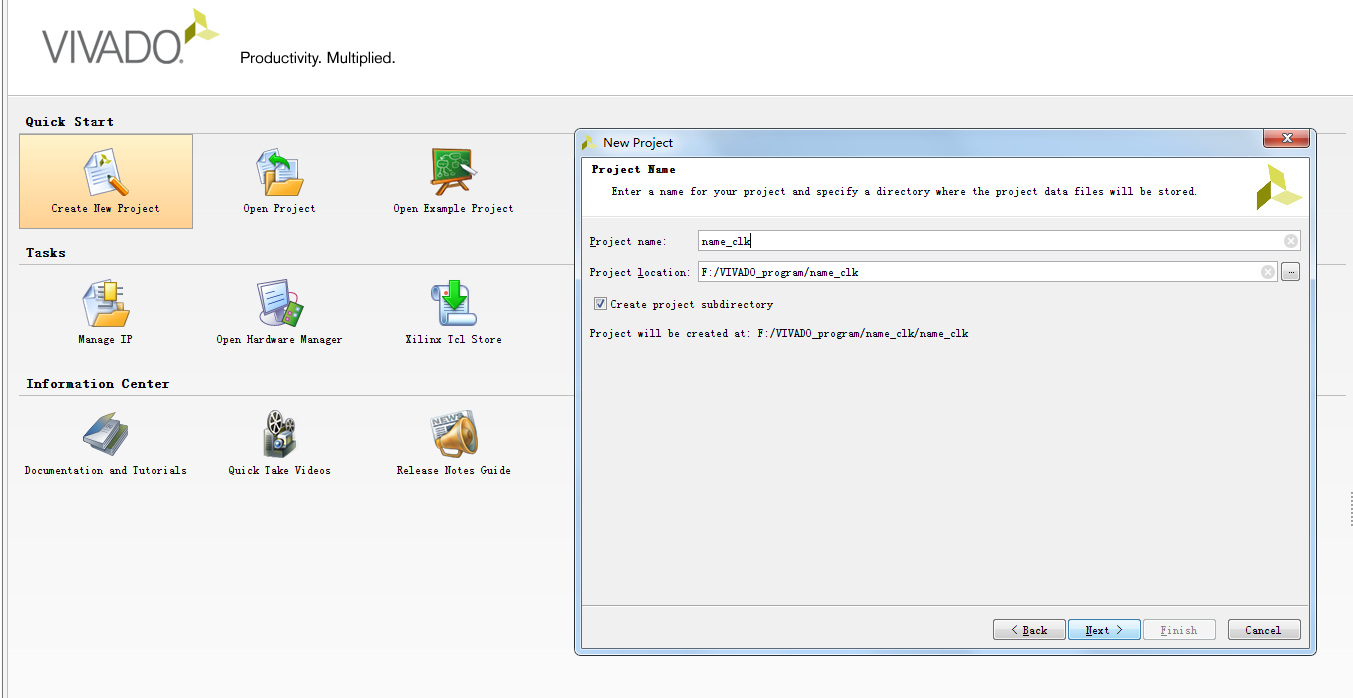Browse for project location with ellipsis button

(x=1290, y=272)
